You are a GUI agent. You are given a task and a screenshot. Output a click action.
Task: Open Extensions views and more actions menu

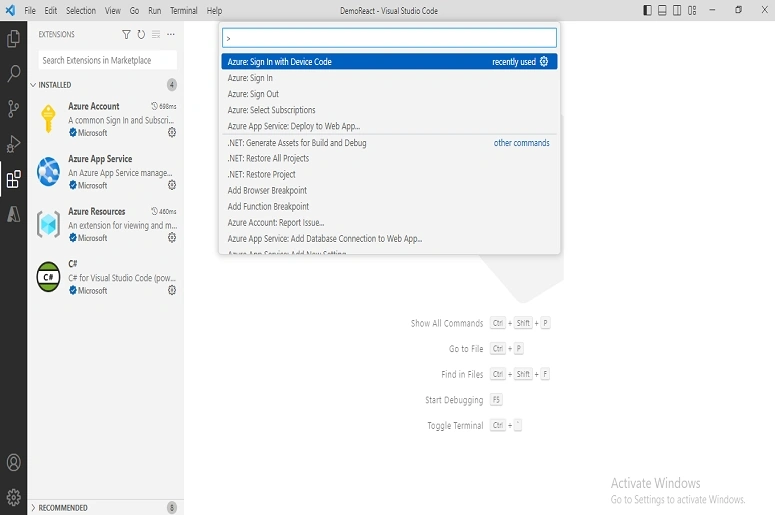click(x=171, y=34)
